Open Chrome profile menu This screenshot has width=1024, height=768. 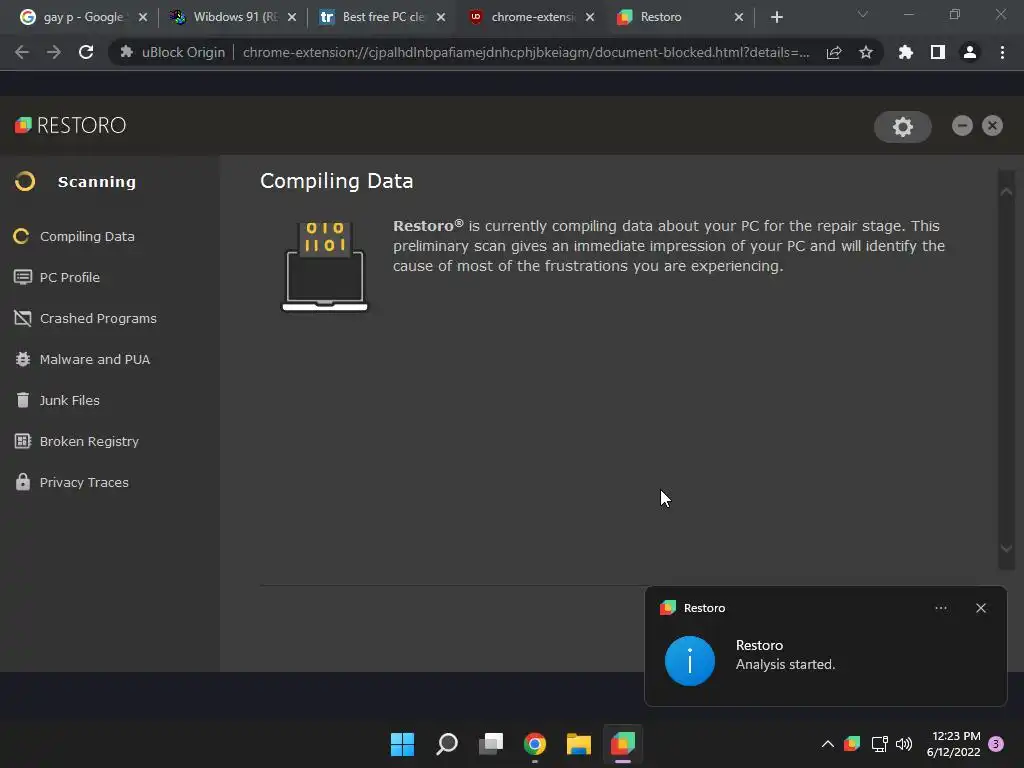tap(970, 52)
